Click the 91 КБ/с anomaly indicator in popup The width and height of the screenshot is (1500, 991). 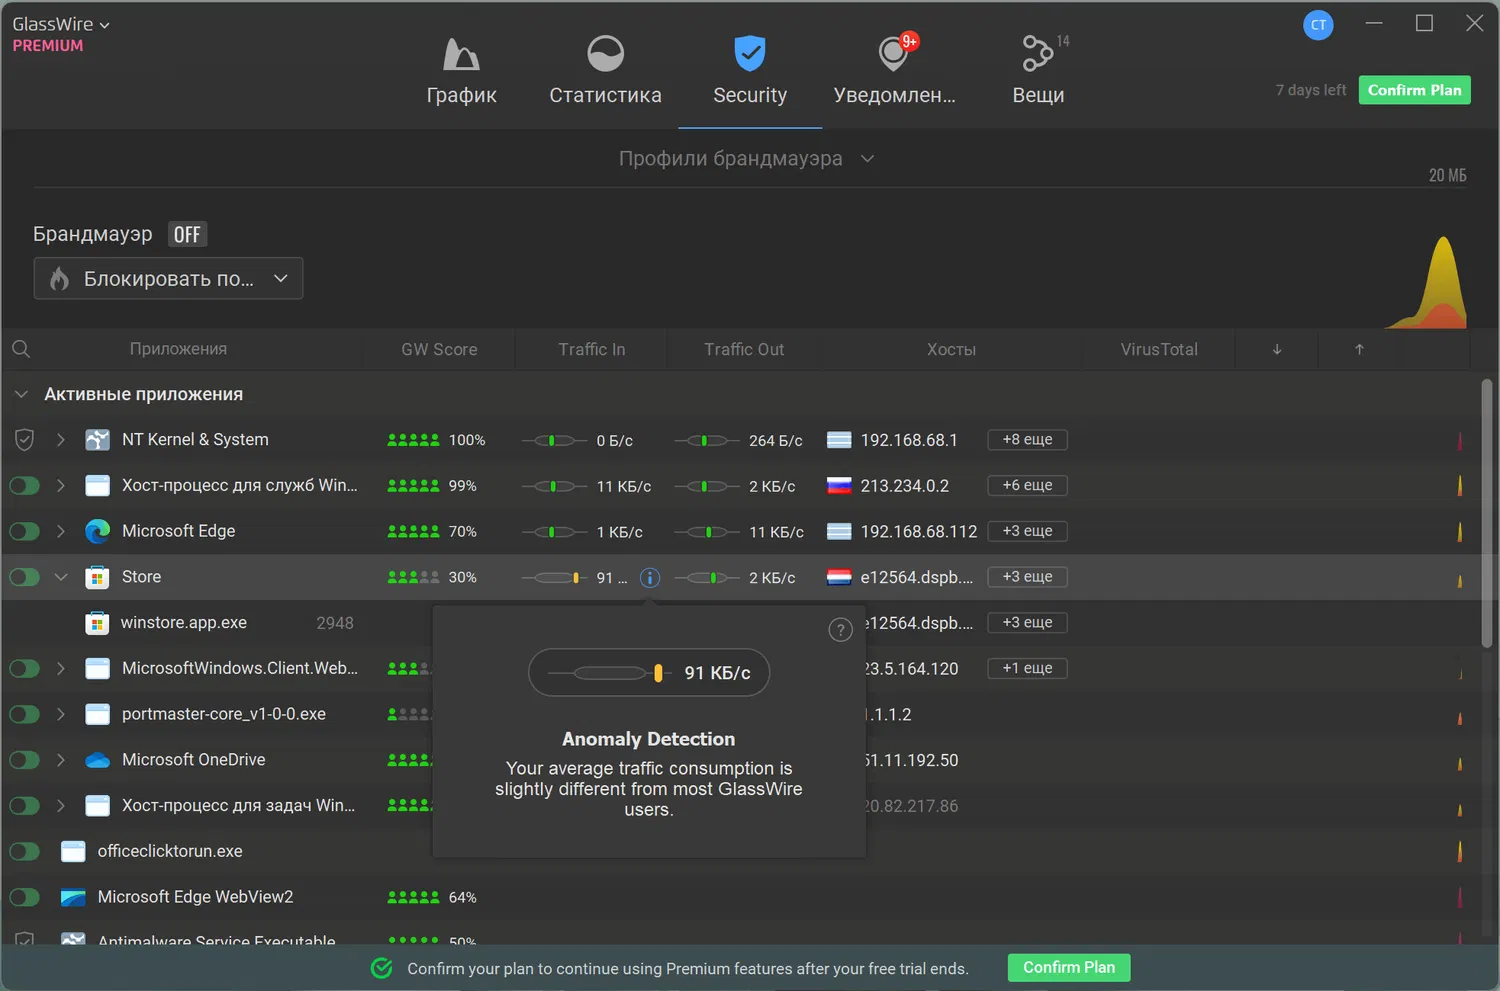point(649,673)
